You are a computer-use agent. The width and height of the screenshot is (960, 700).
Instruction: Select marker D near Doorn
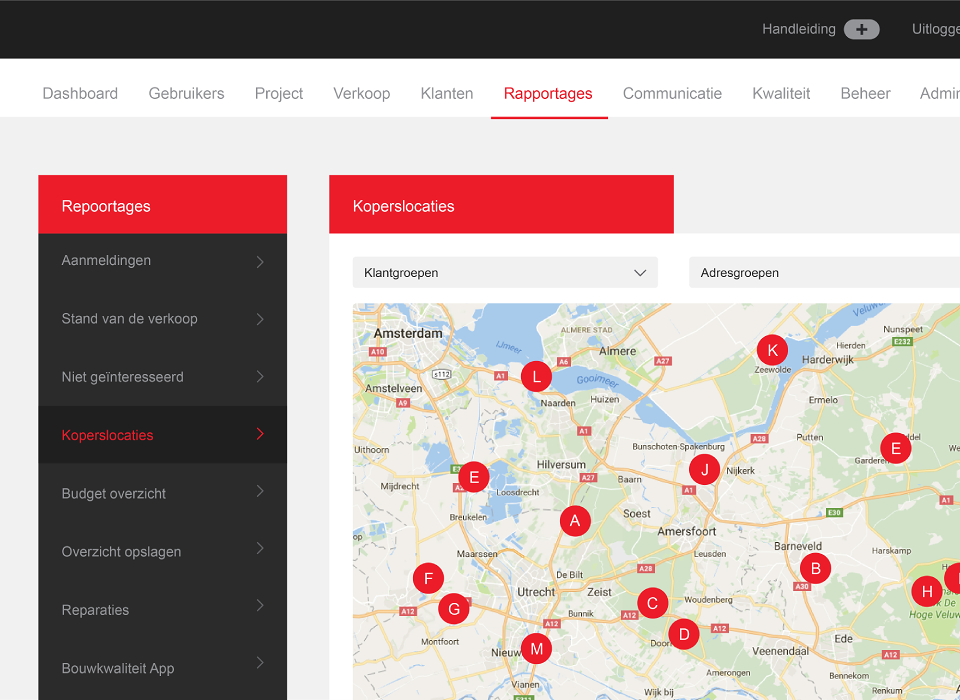[x=684, y=633]
